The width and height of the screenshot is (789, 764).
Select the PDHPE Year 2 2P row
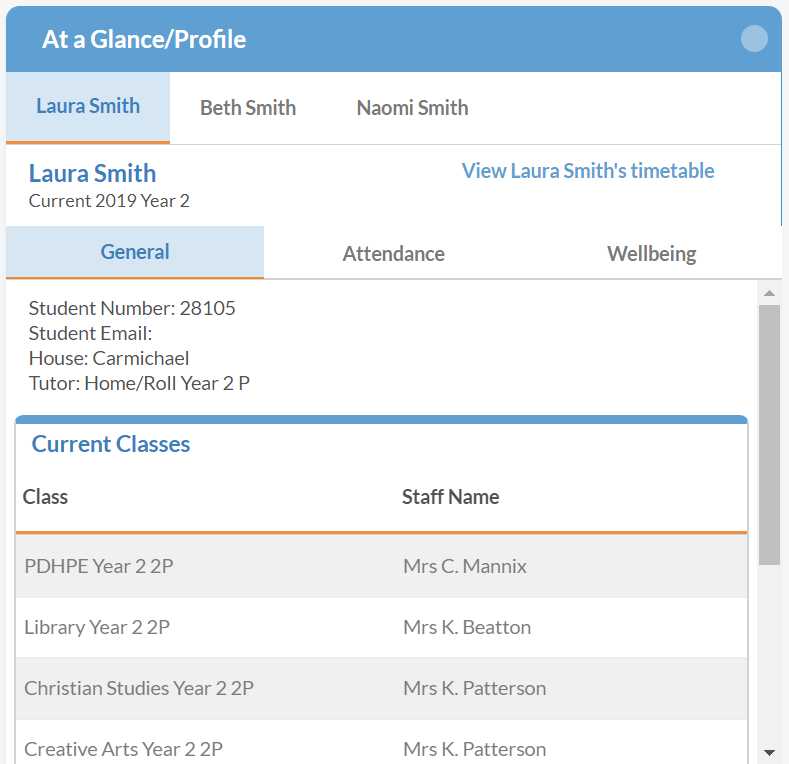(99, 566)
